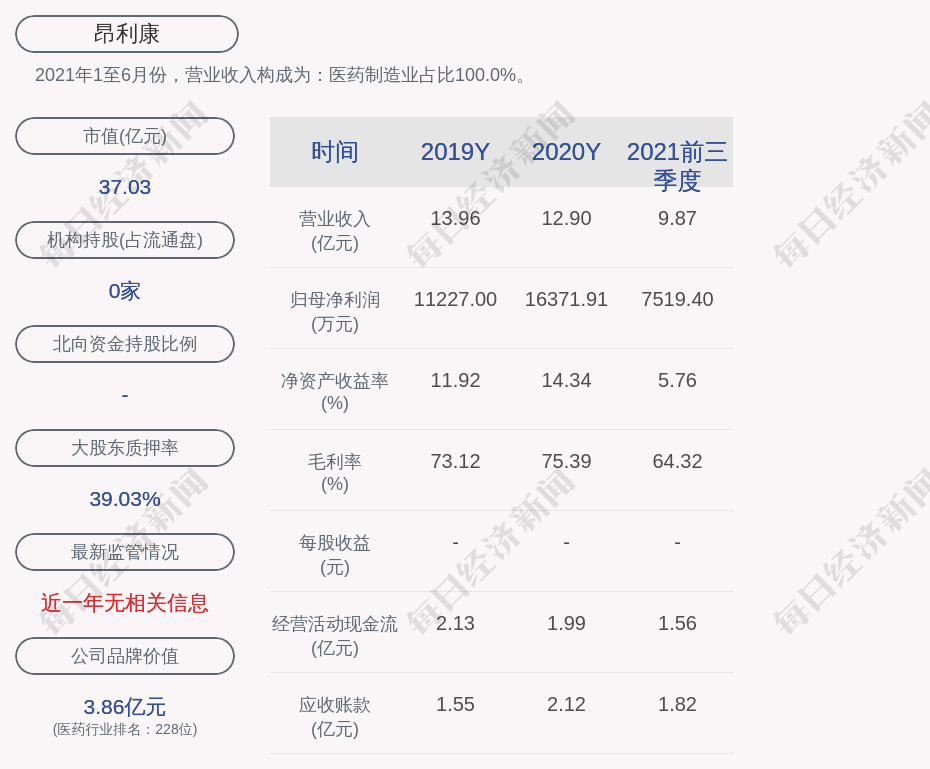The image size is (930, 769).
Task: Select the 归母净利润(万元) row label
Action: [334, 311]
